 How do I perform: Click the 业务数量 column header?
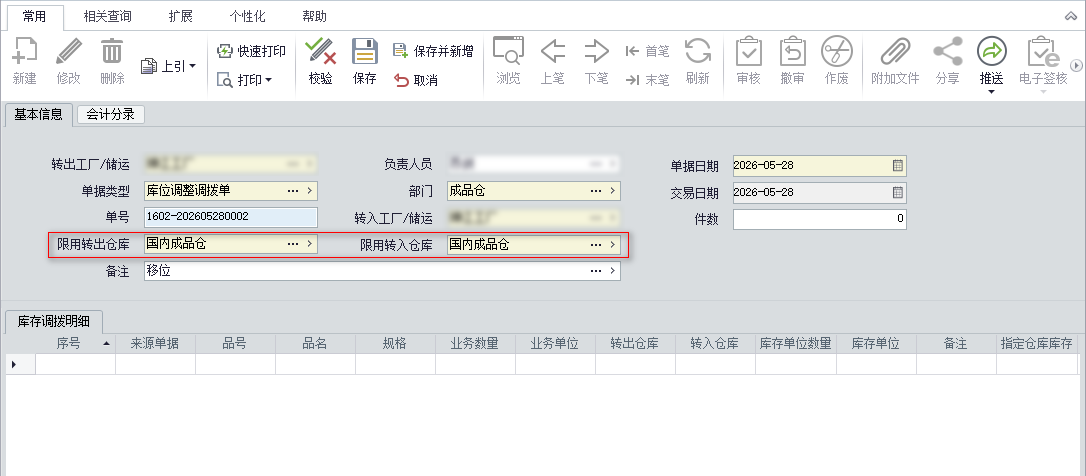click(x=475, y=344)
